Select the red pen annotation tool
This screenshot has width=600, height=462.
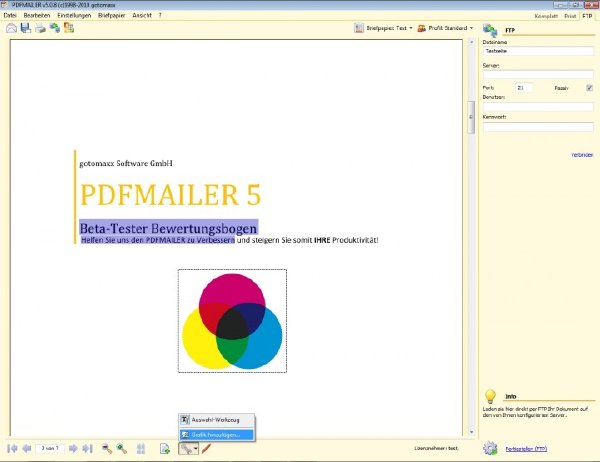[206, 448]
